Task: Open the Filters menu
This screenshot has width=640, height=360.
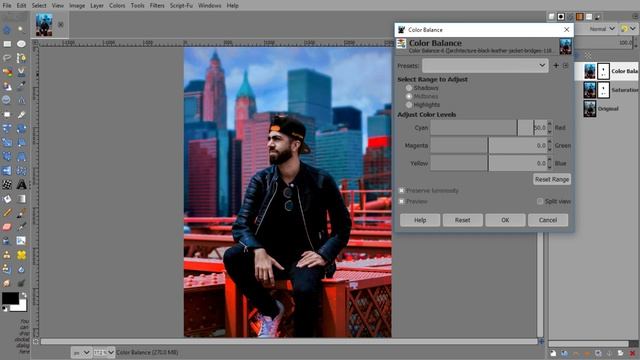Action: (x=157, y=6)
